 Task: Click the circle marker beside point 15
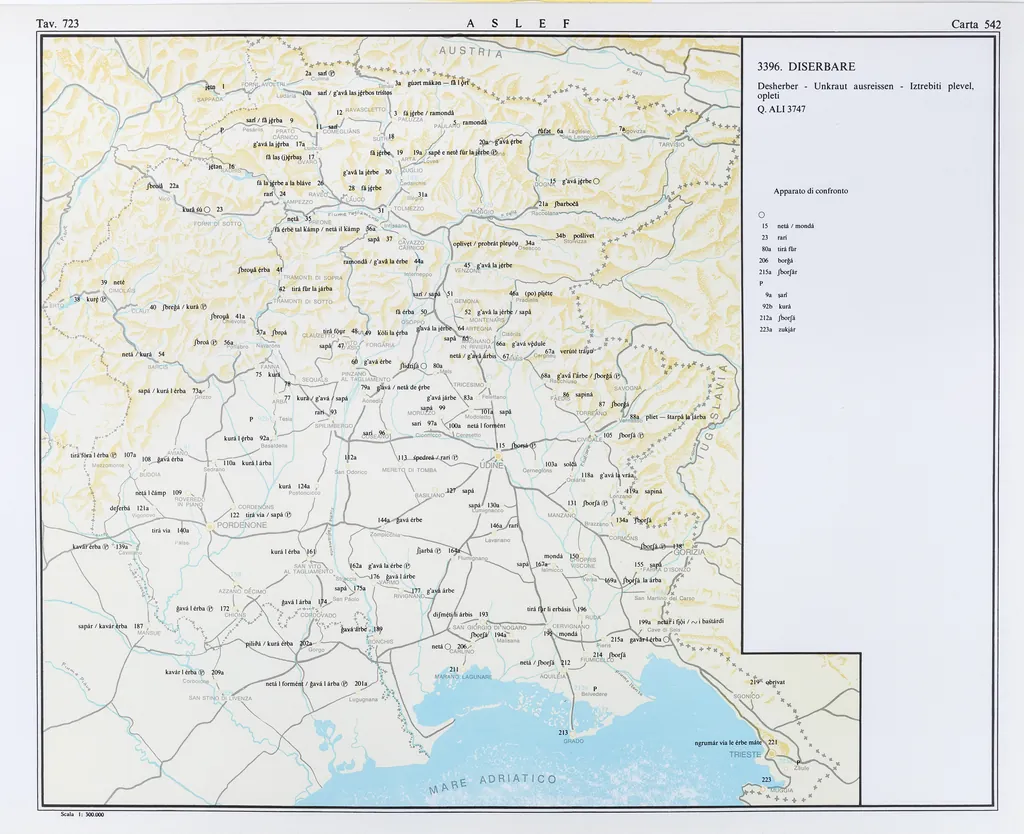coord(596,181)
